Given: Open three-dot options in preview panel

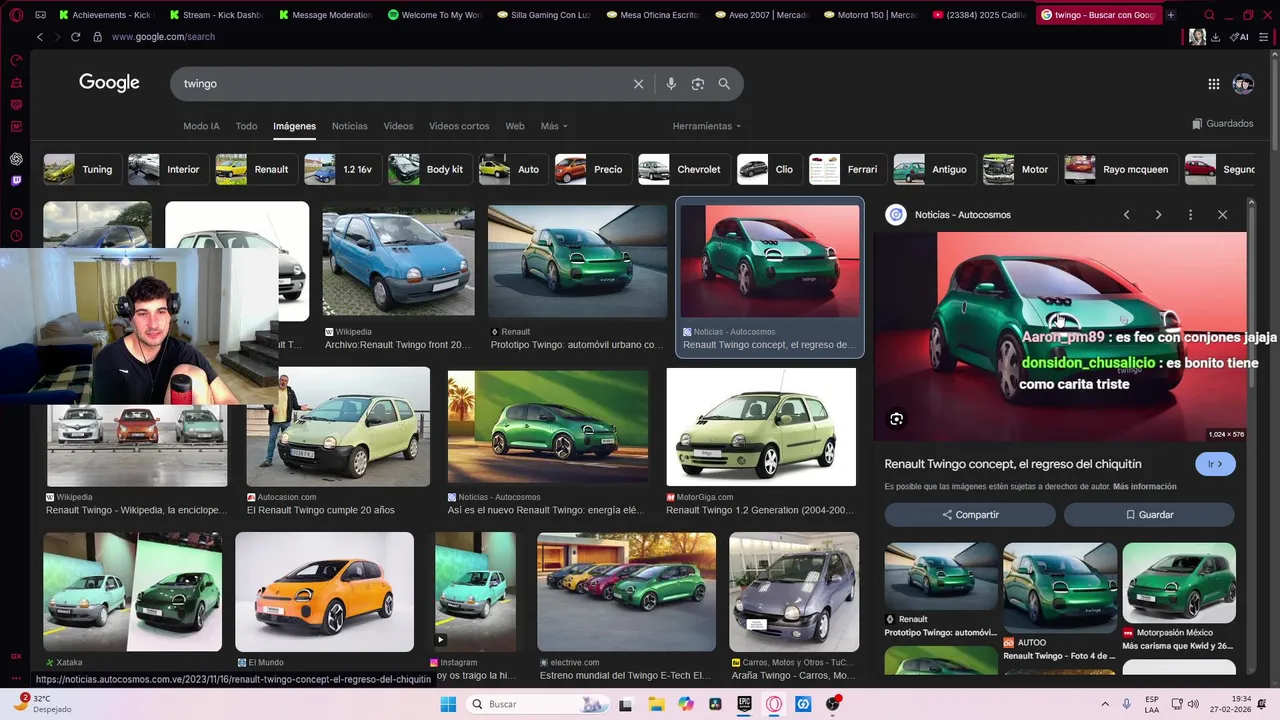Looking at the screenshot, I should [1190, 215].
